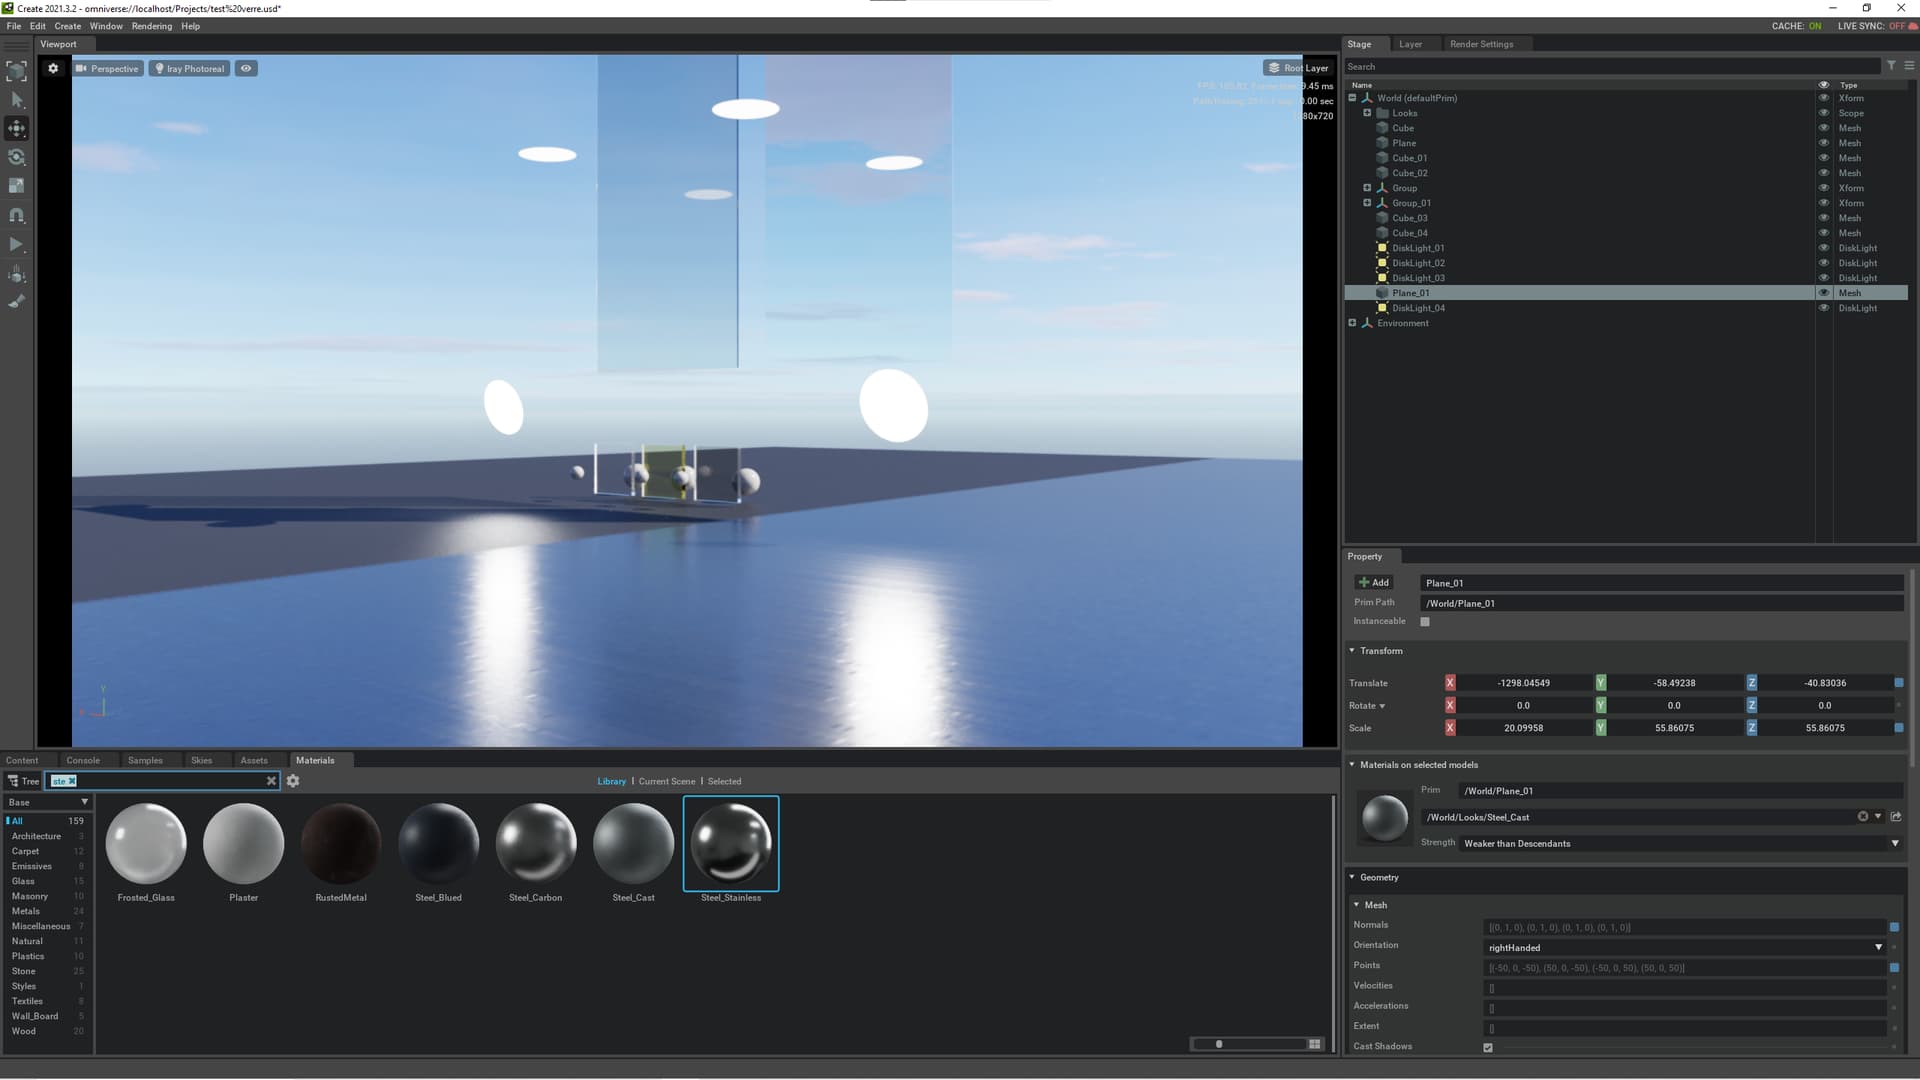Open viewport visibility eye menu
1920x1080 pixels.
pyautogui.click(x=246, y=69)
